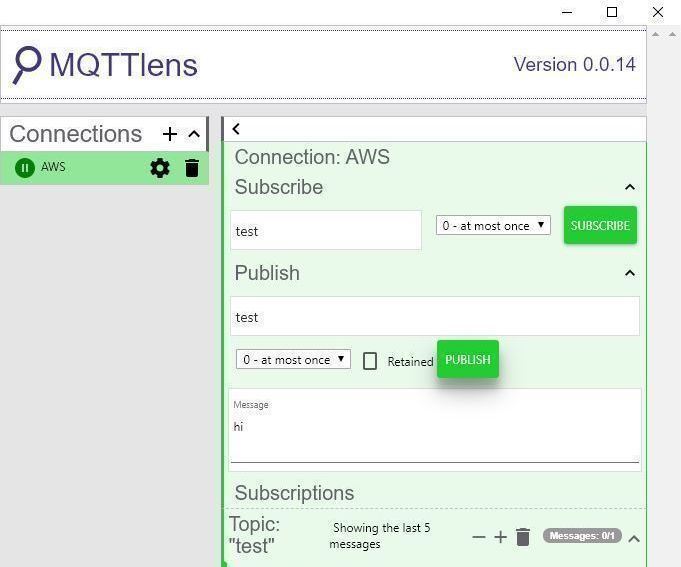Image resolution: width=681 pixels, height=567 pixels.
Task: Delete the "test" topic subscription
Action: pos(523,537)
